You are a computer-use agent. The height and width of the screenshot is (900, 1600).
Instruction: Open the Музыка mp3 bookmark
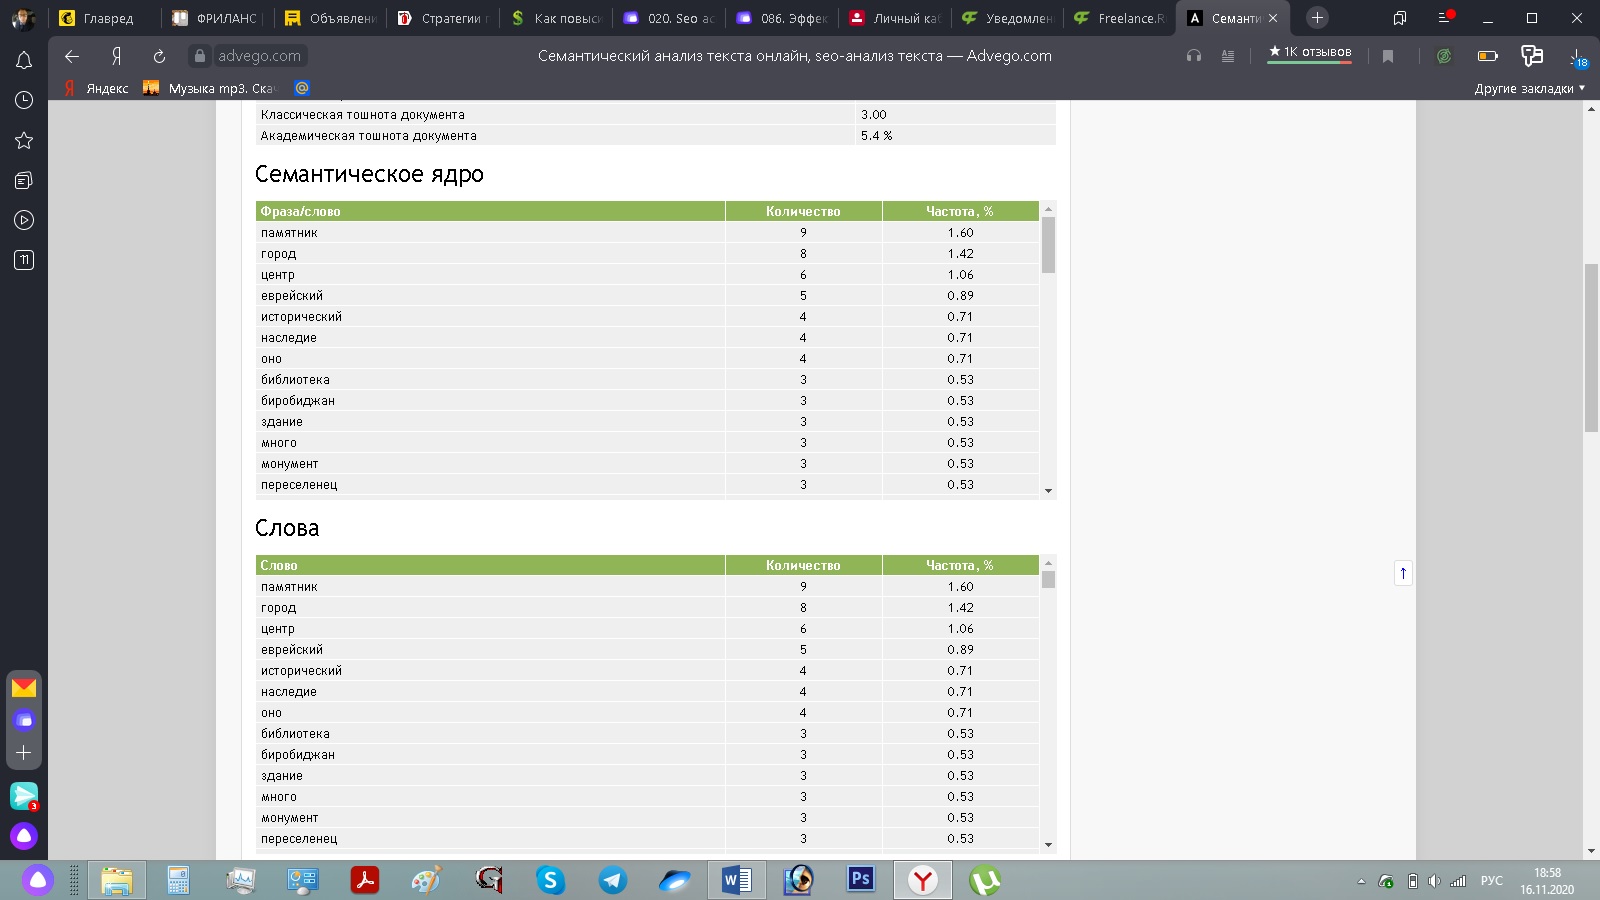point(209,88)
